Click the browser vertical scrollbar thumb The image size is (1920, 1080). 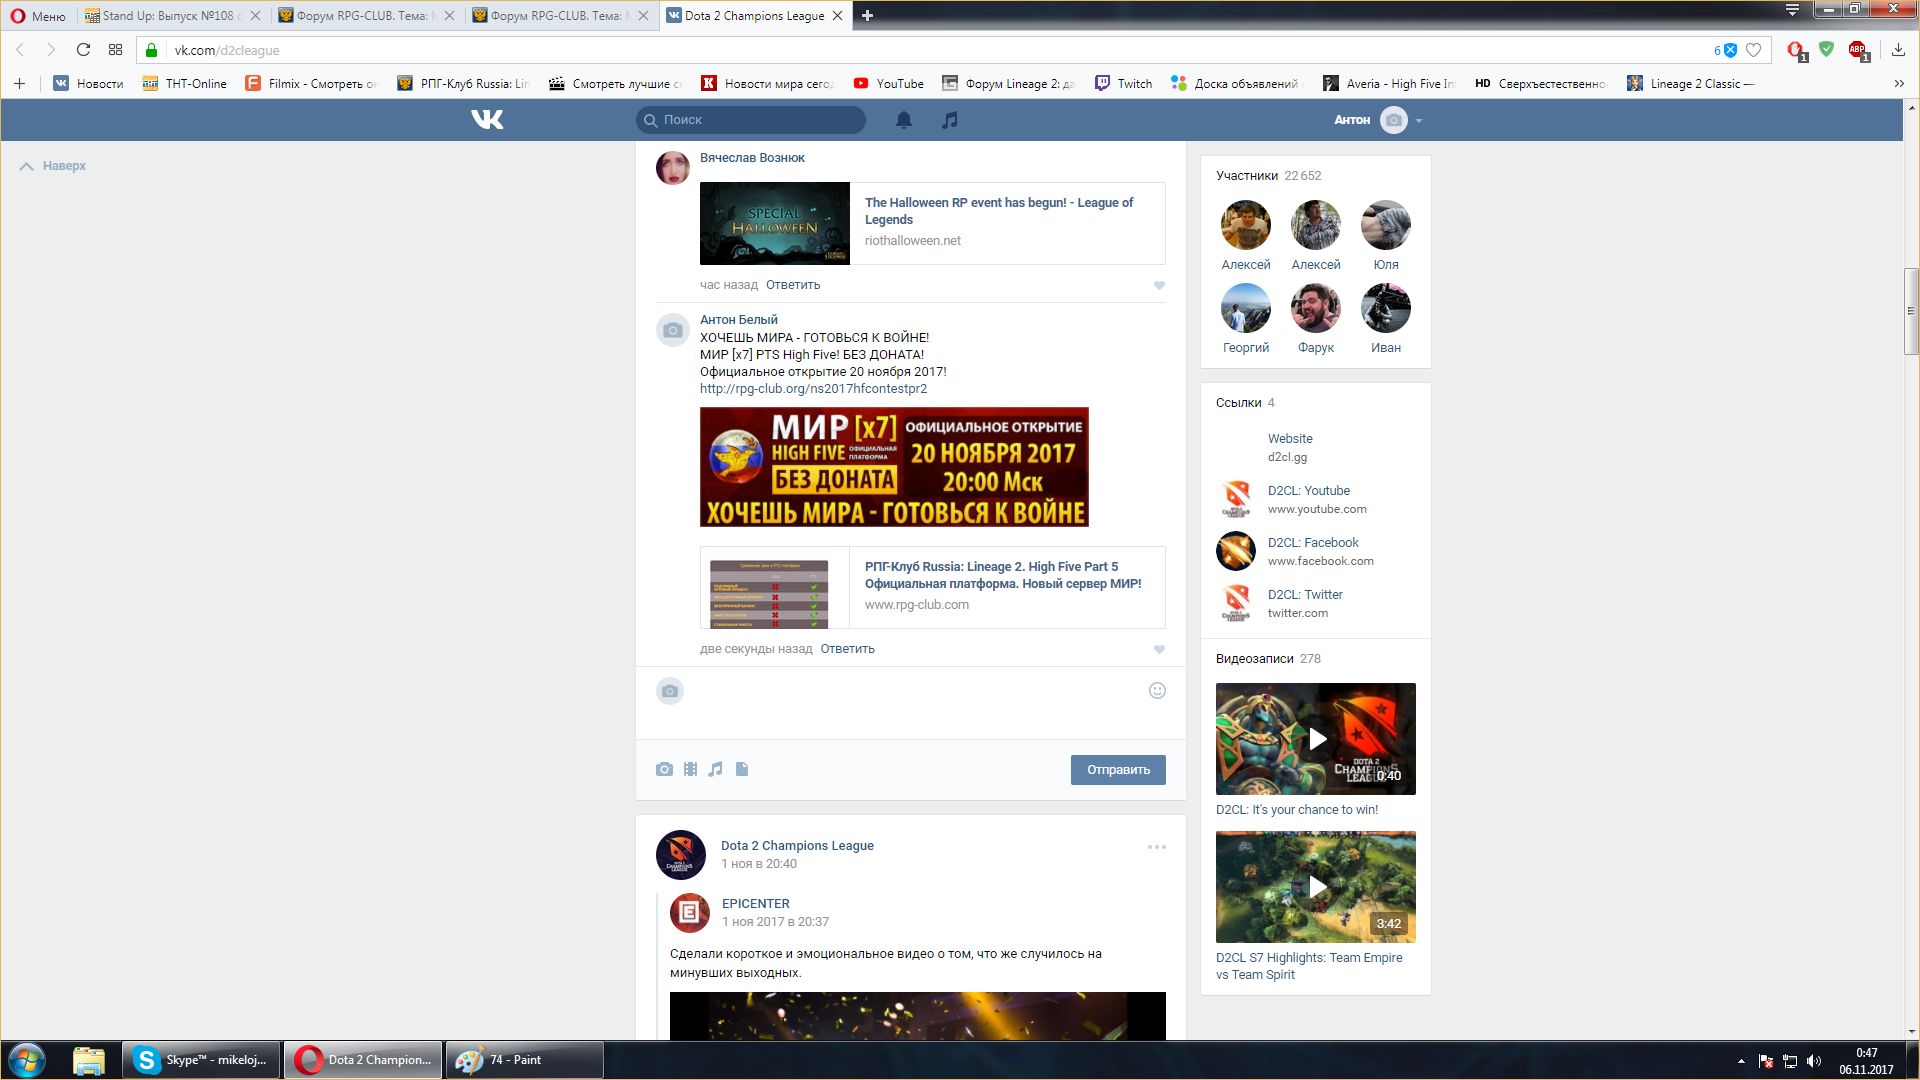point(1911,311)
